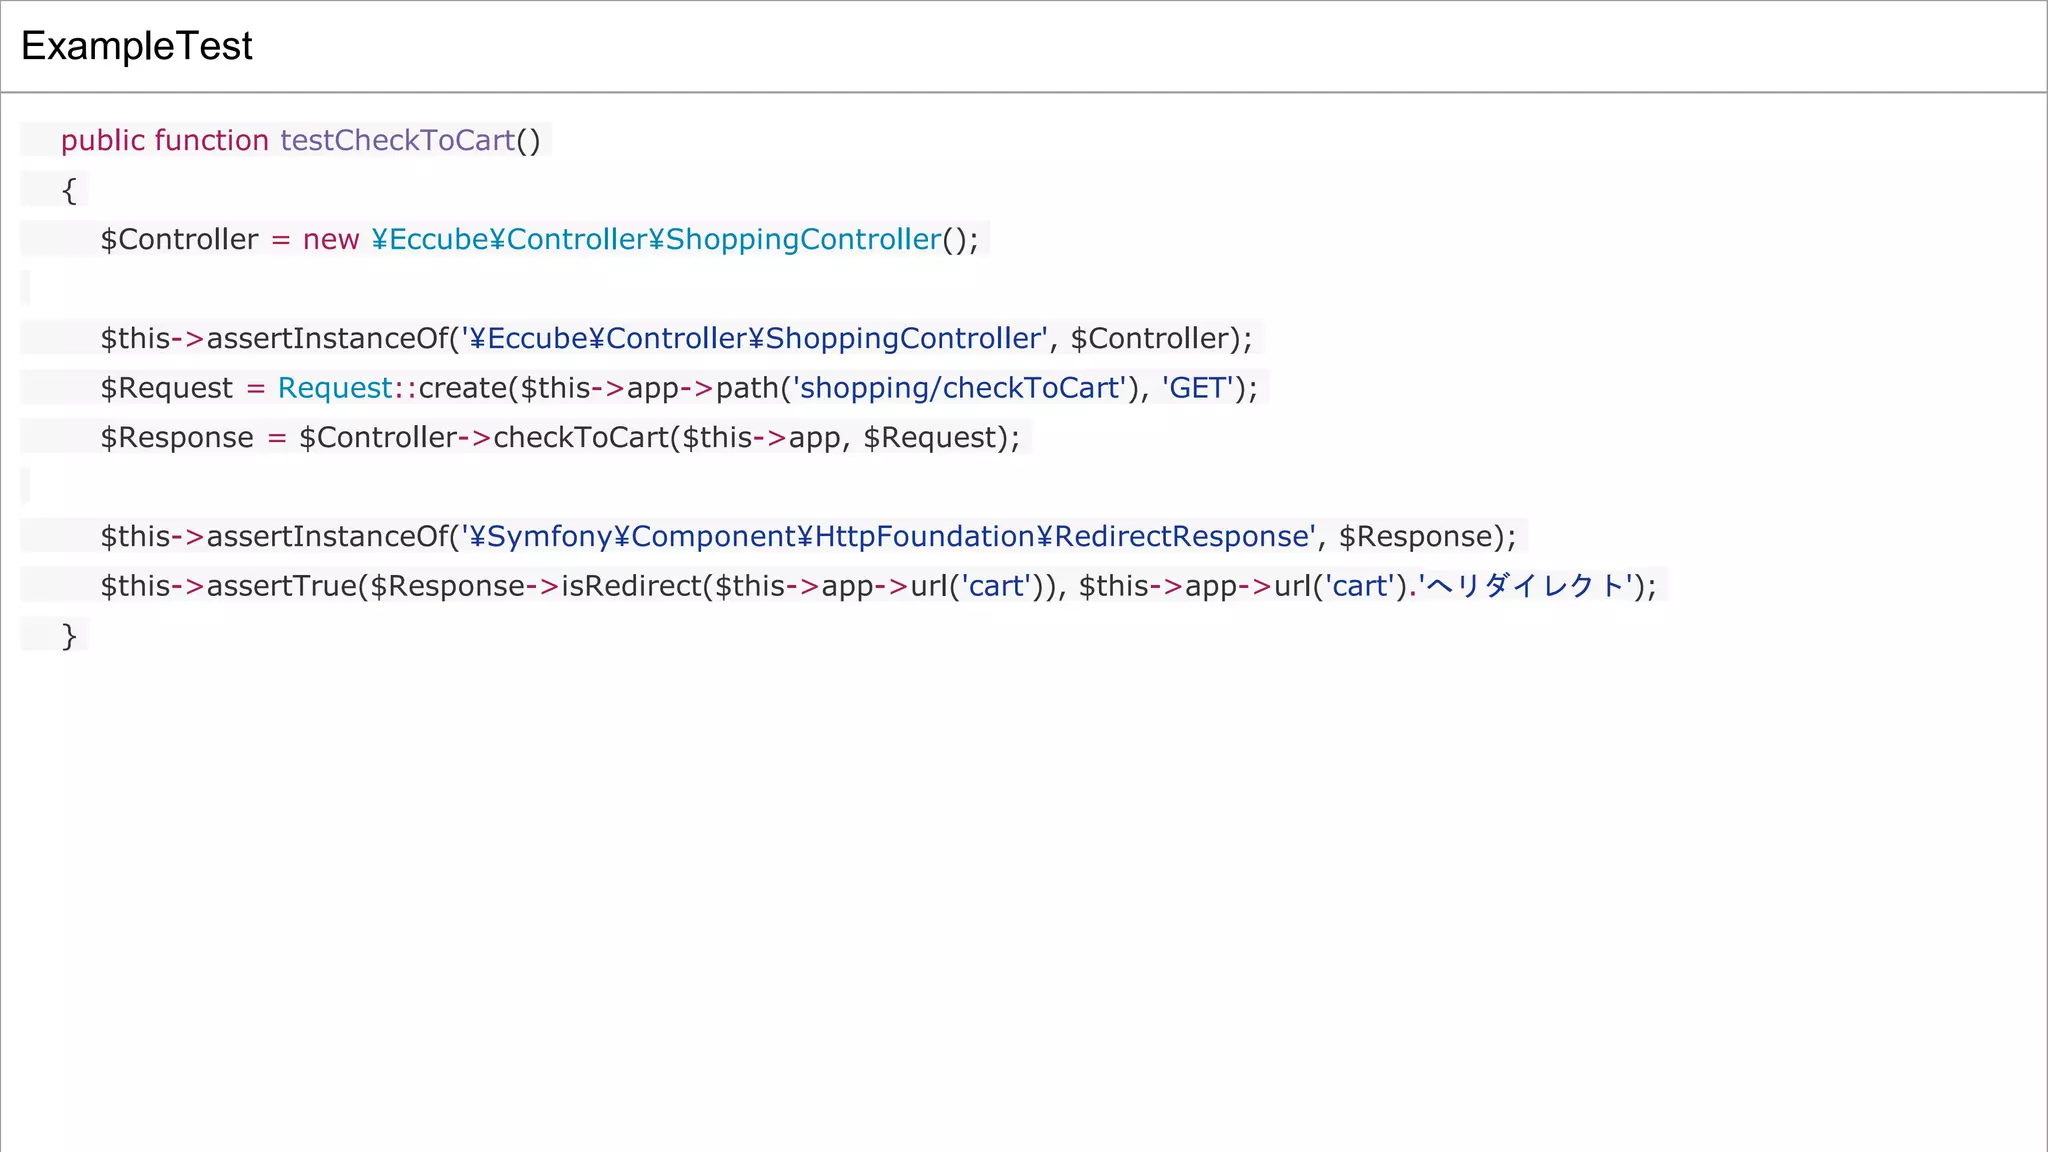Click the checkToCart method call
Viewport: 2048px width, 1152px height.
coord(580,437)
